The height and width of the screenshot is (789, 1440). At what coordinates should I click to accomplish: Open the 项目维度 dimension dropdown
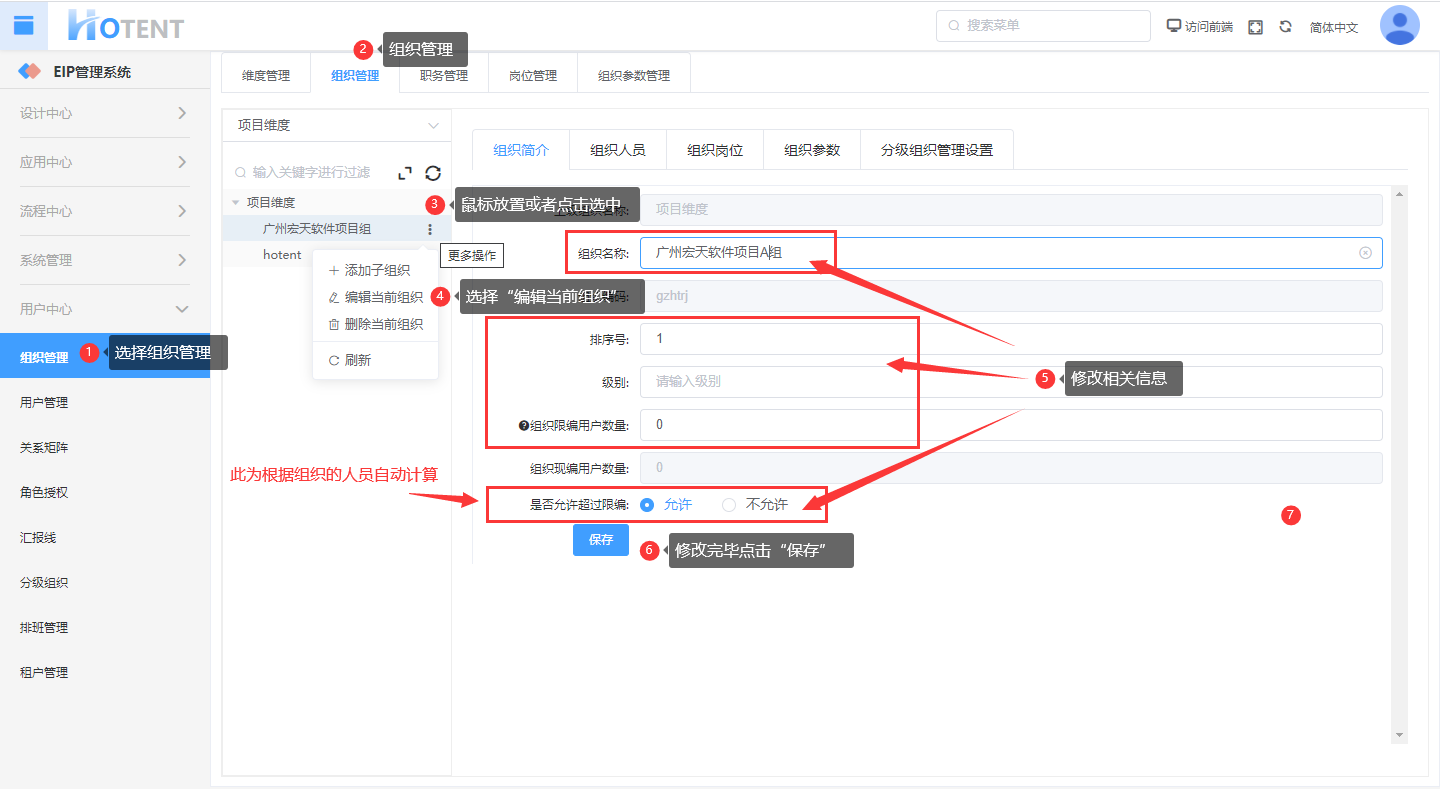tap(337, 125)
